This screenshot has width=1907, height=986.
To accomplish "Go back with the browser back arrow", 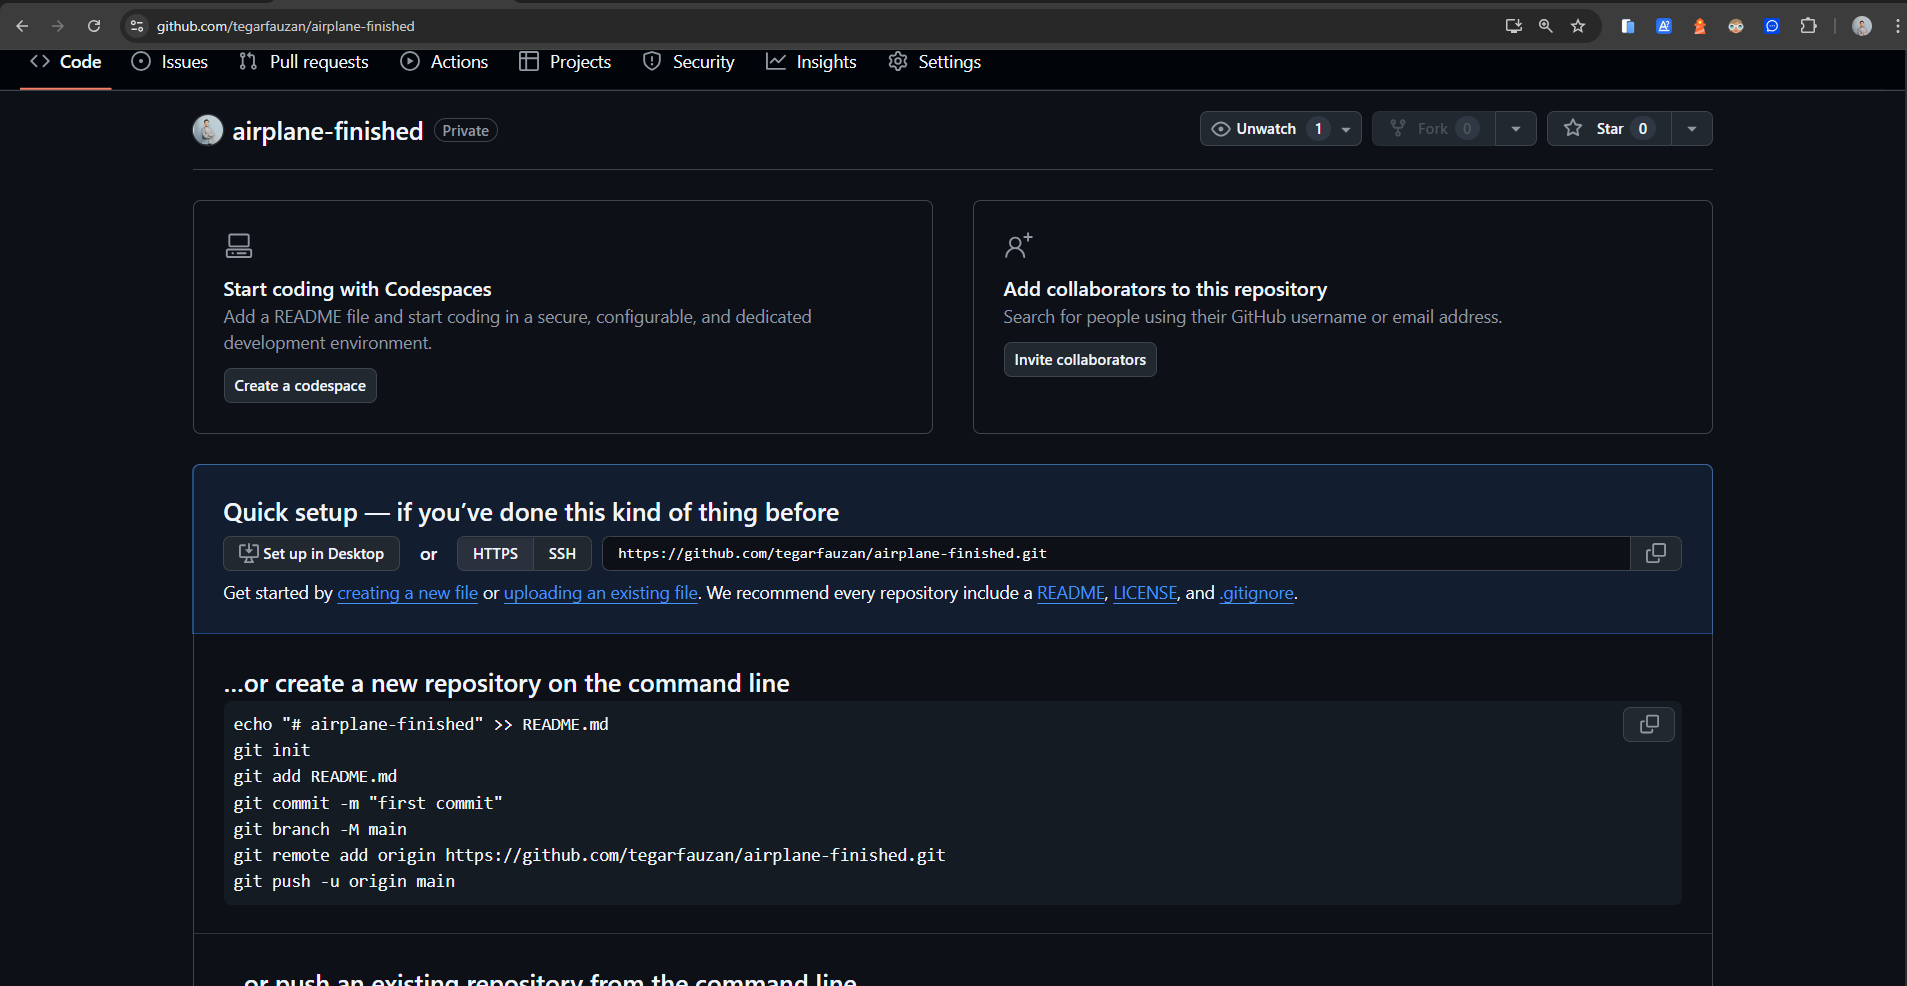I will tap(22, 26).
